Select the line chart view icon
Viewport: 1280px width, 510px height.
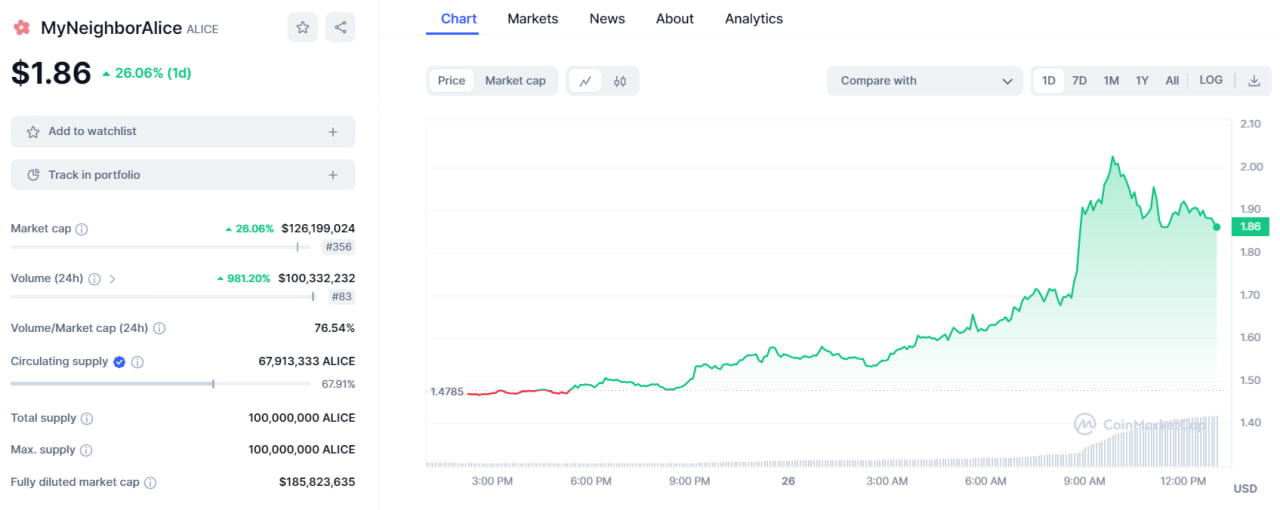[586, 81]
